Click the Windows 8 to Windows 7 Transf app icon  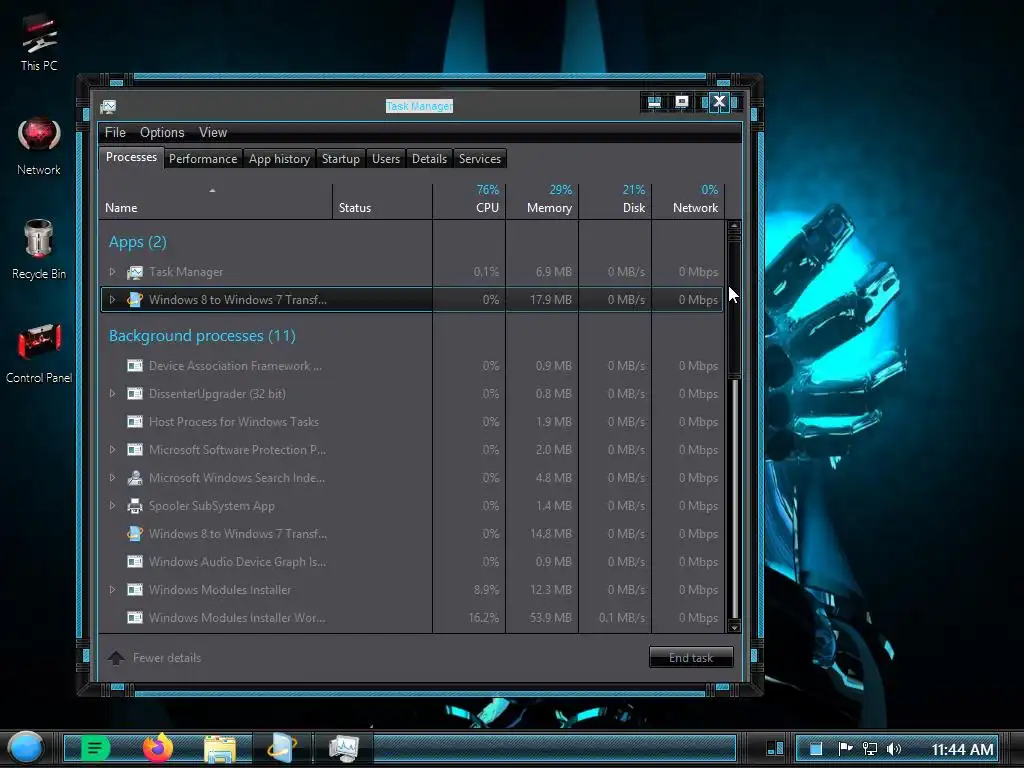point(135,300)
